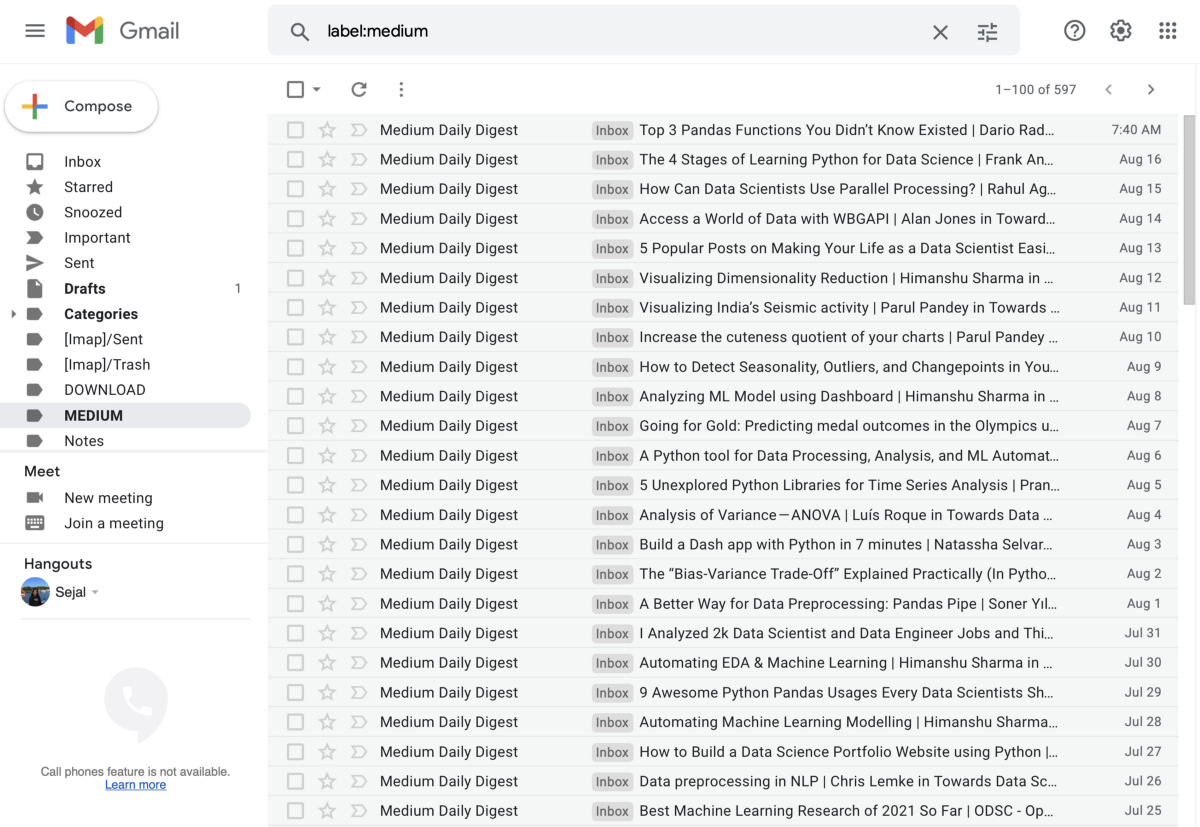Click the Join a meeting keyboard icon

[35, 523]
